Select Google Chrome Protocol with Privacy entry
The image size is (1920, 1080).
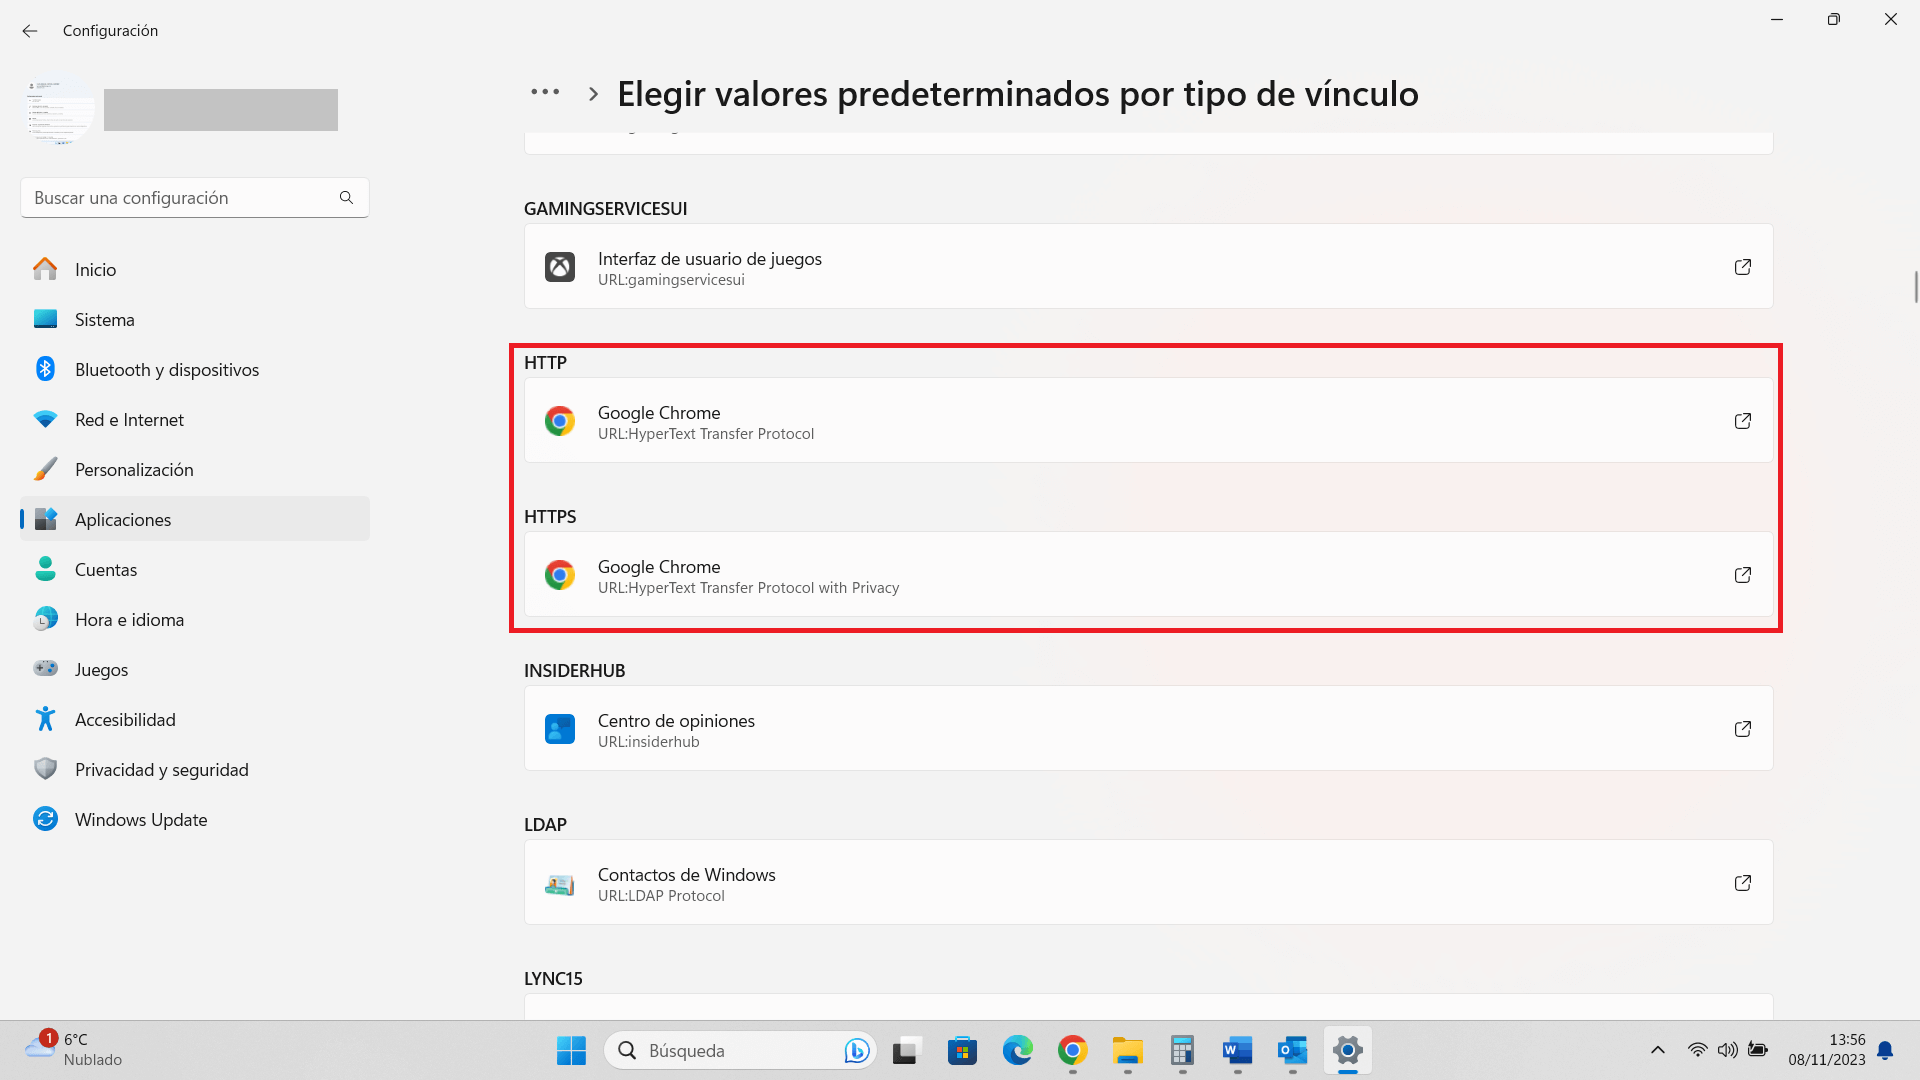1148,574
